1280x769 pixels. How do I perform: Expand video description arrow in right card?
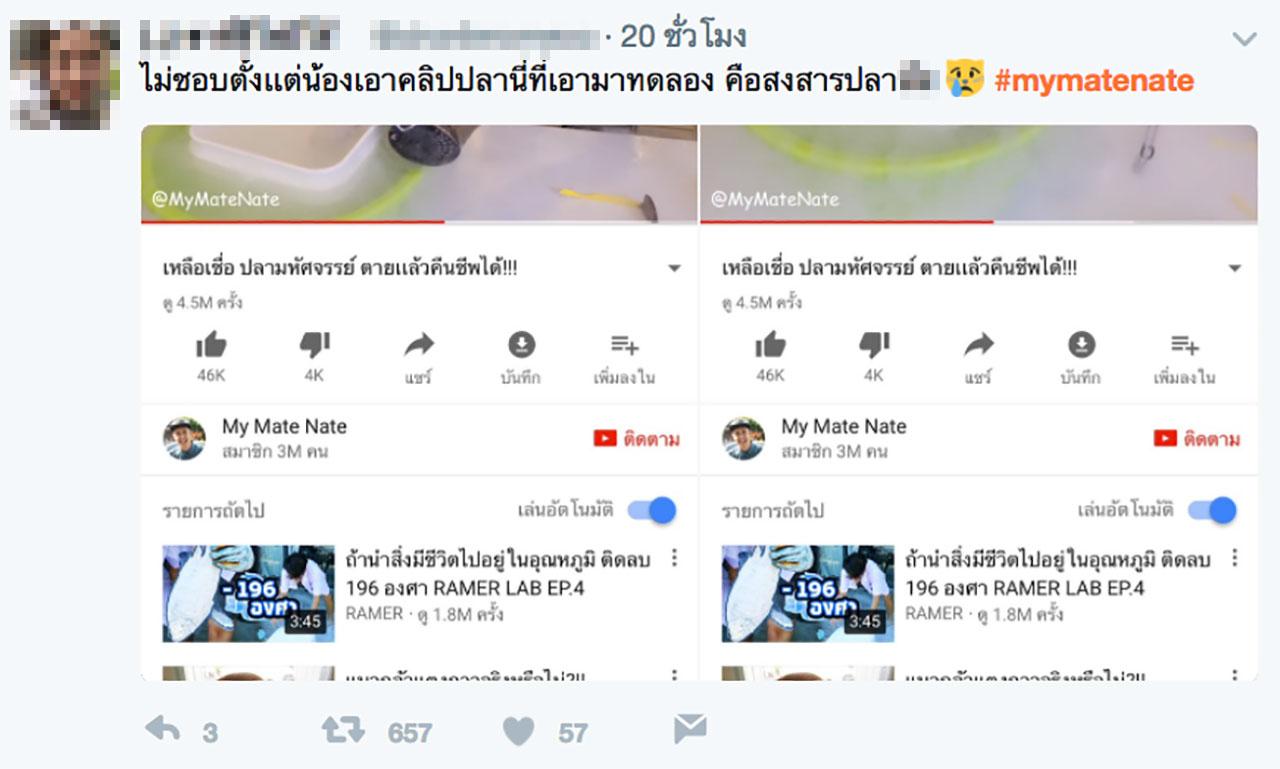(x=1234, y=269)
